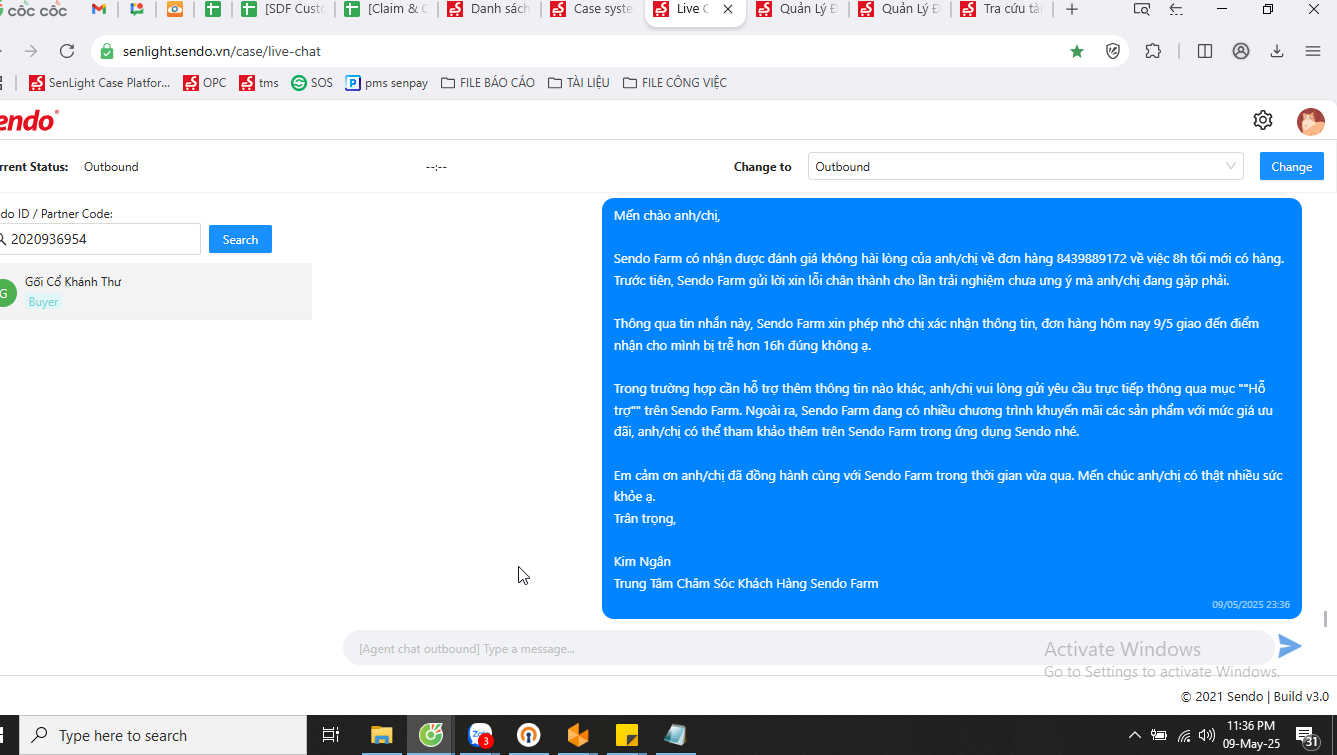Click the Sendo logo
The height and width of the screenshot is (755, 1337).
tap(27, 121)
